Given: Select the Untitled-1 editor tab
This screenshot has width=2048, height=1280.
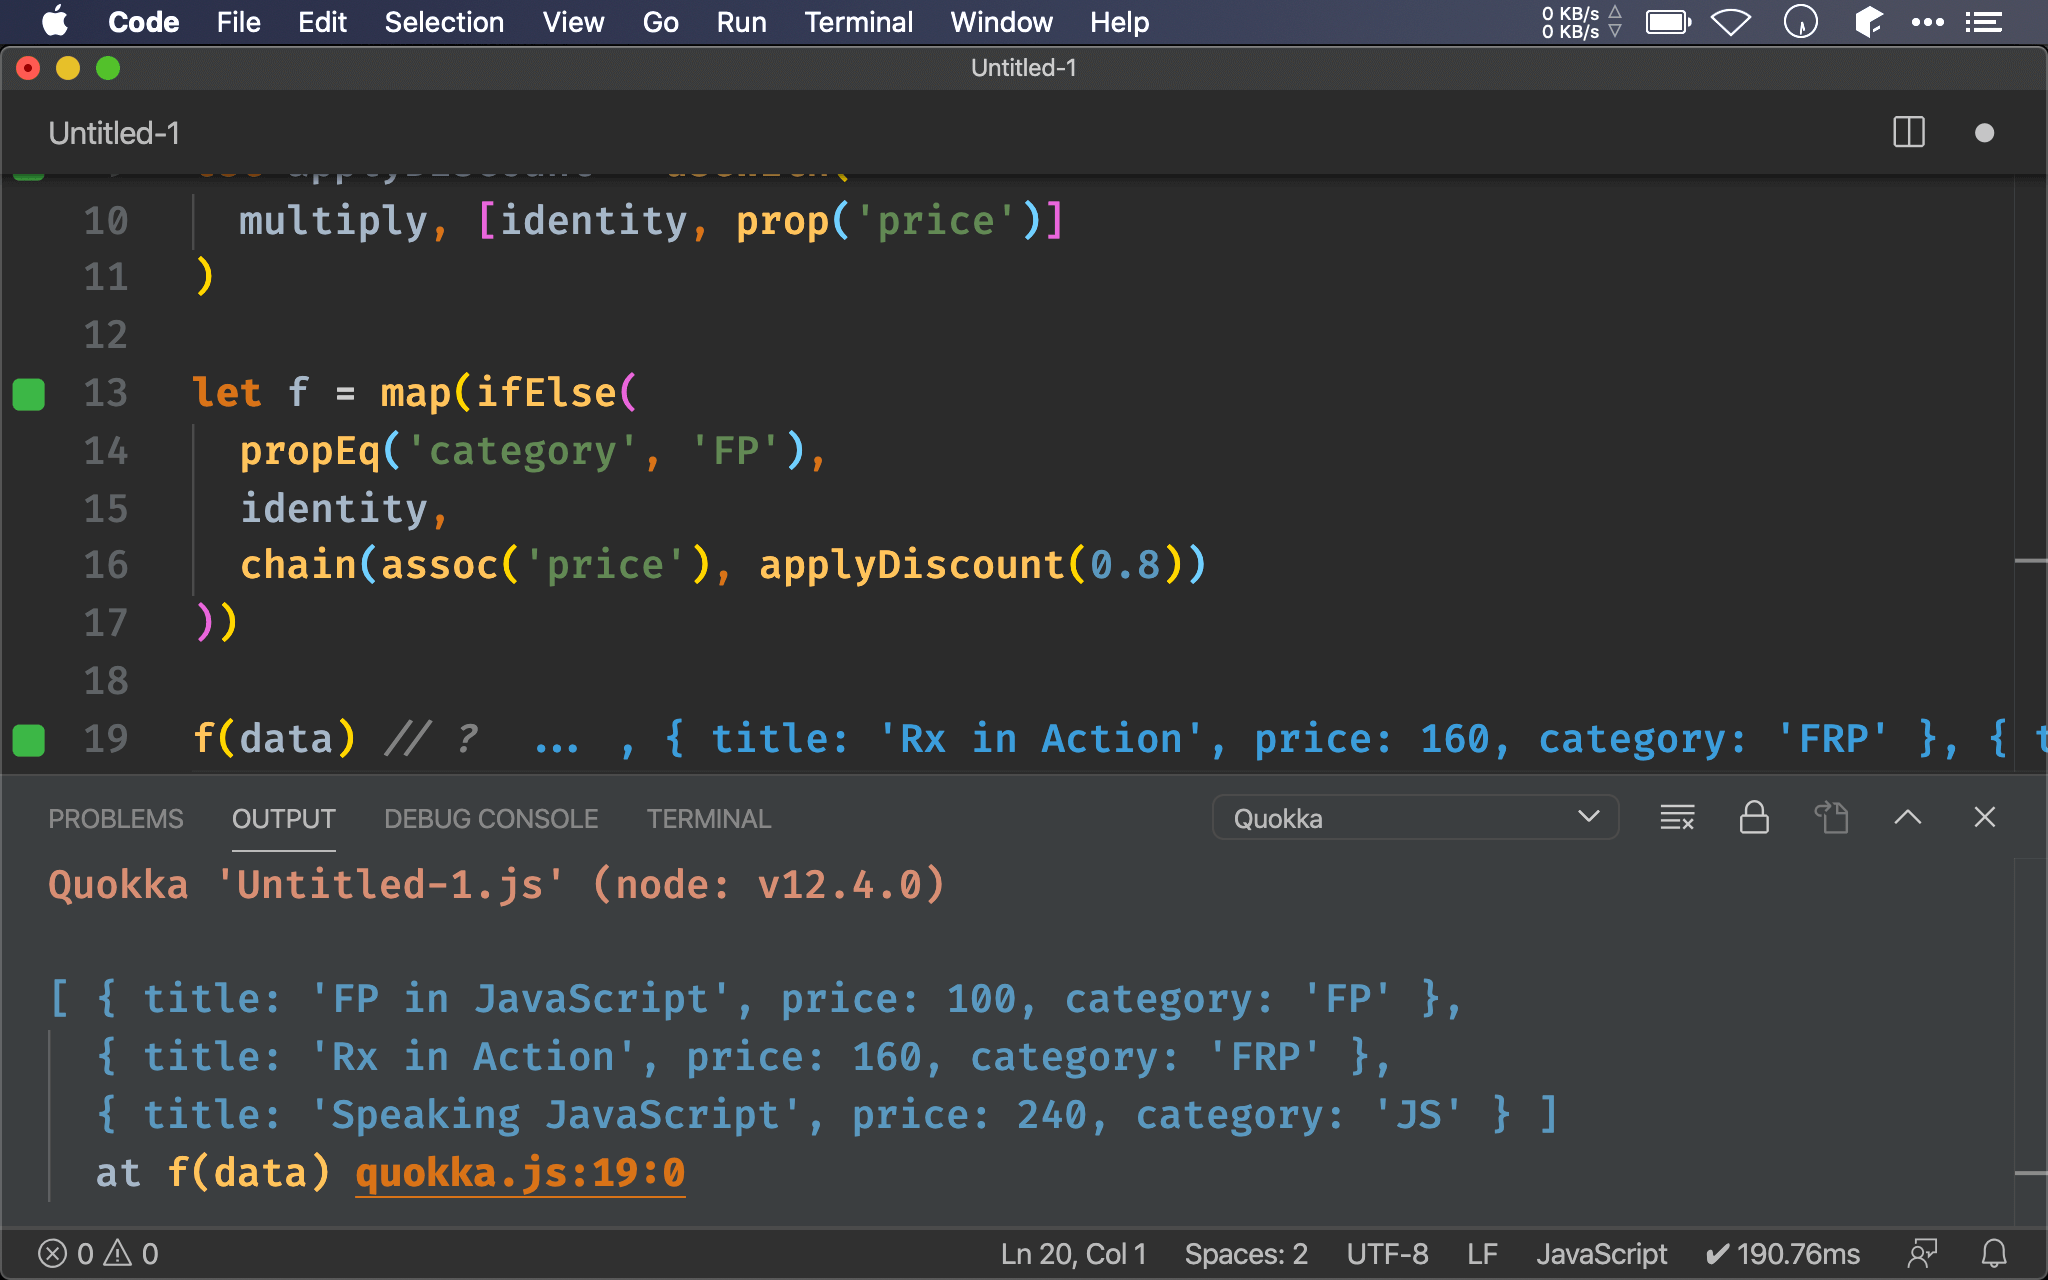Looking at the screenshot, I should (114, 133).
